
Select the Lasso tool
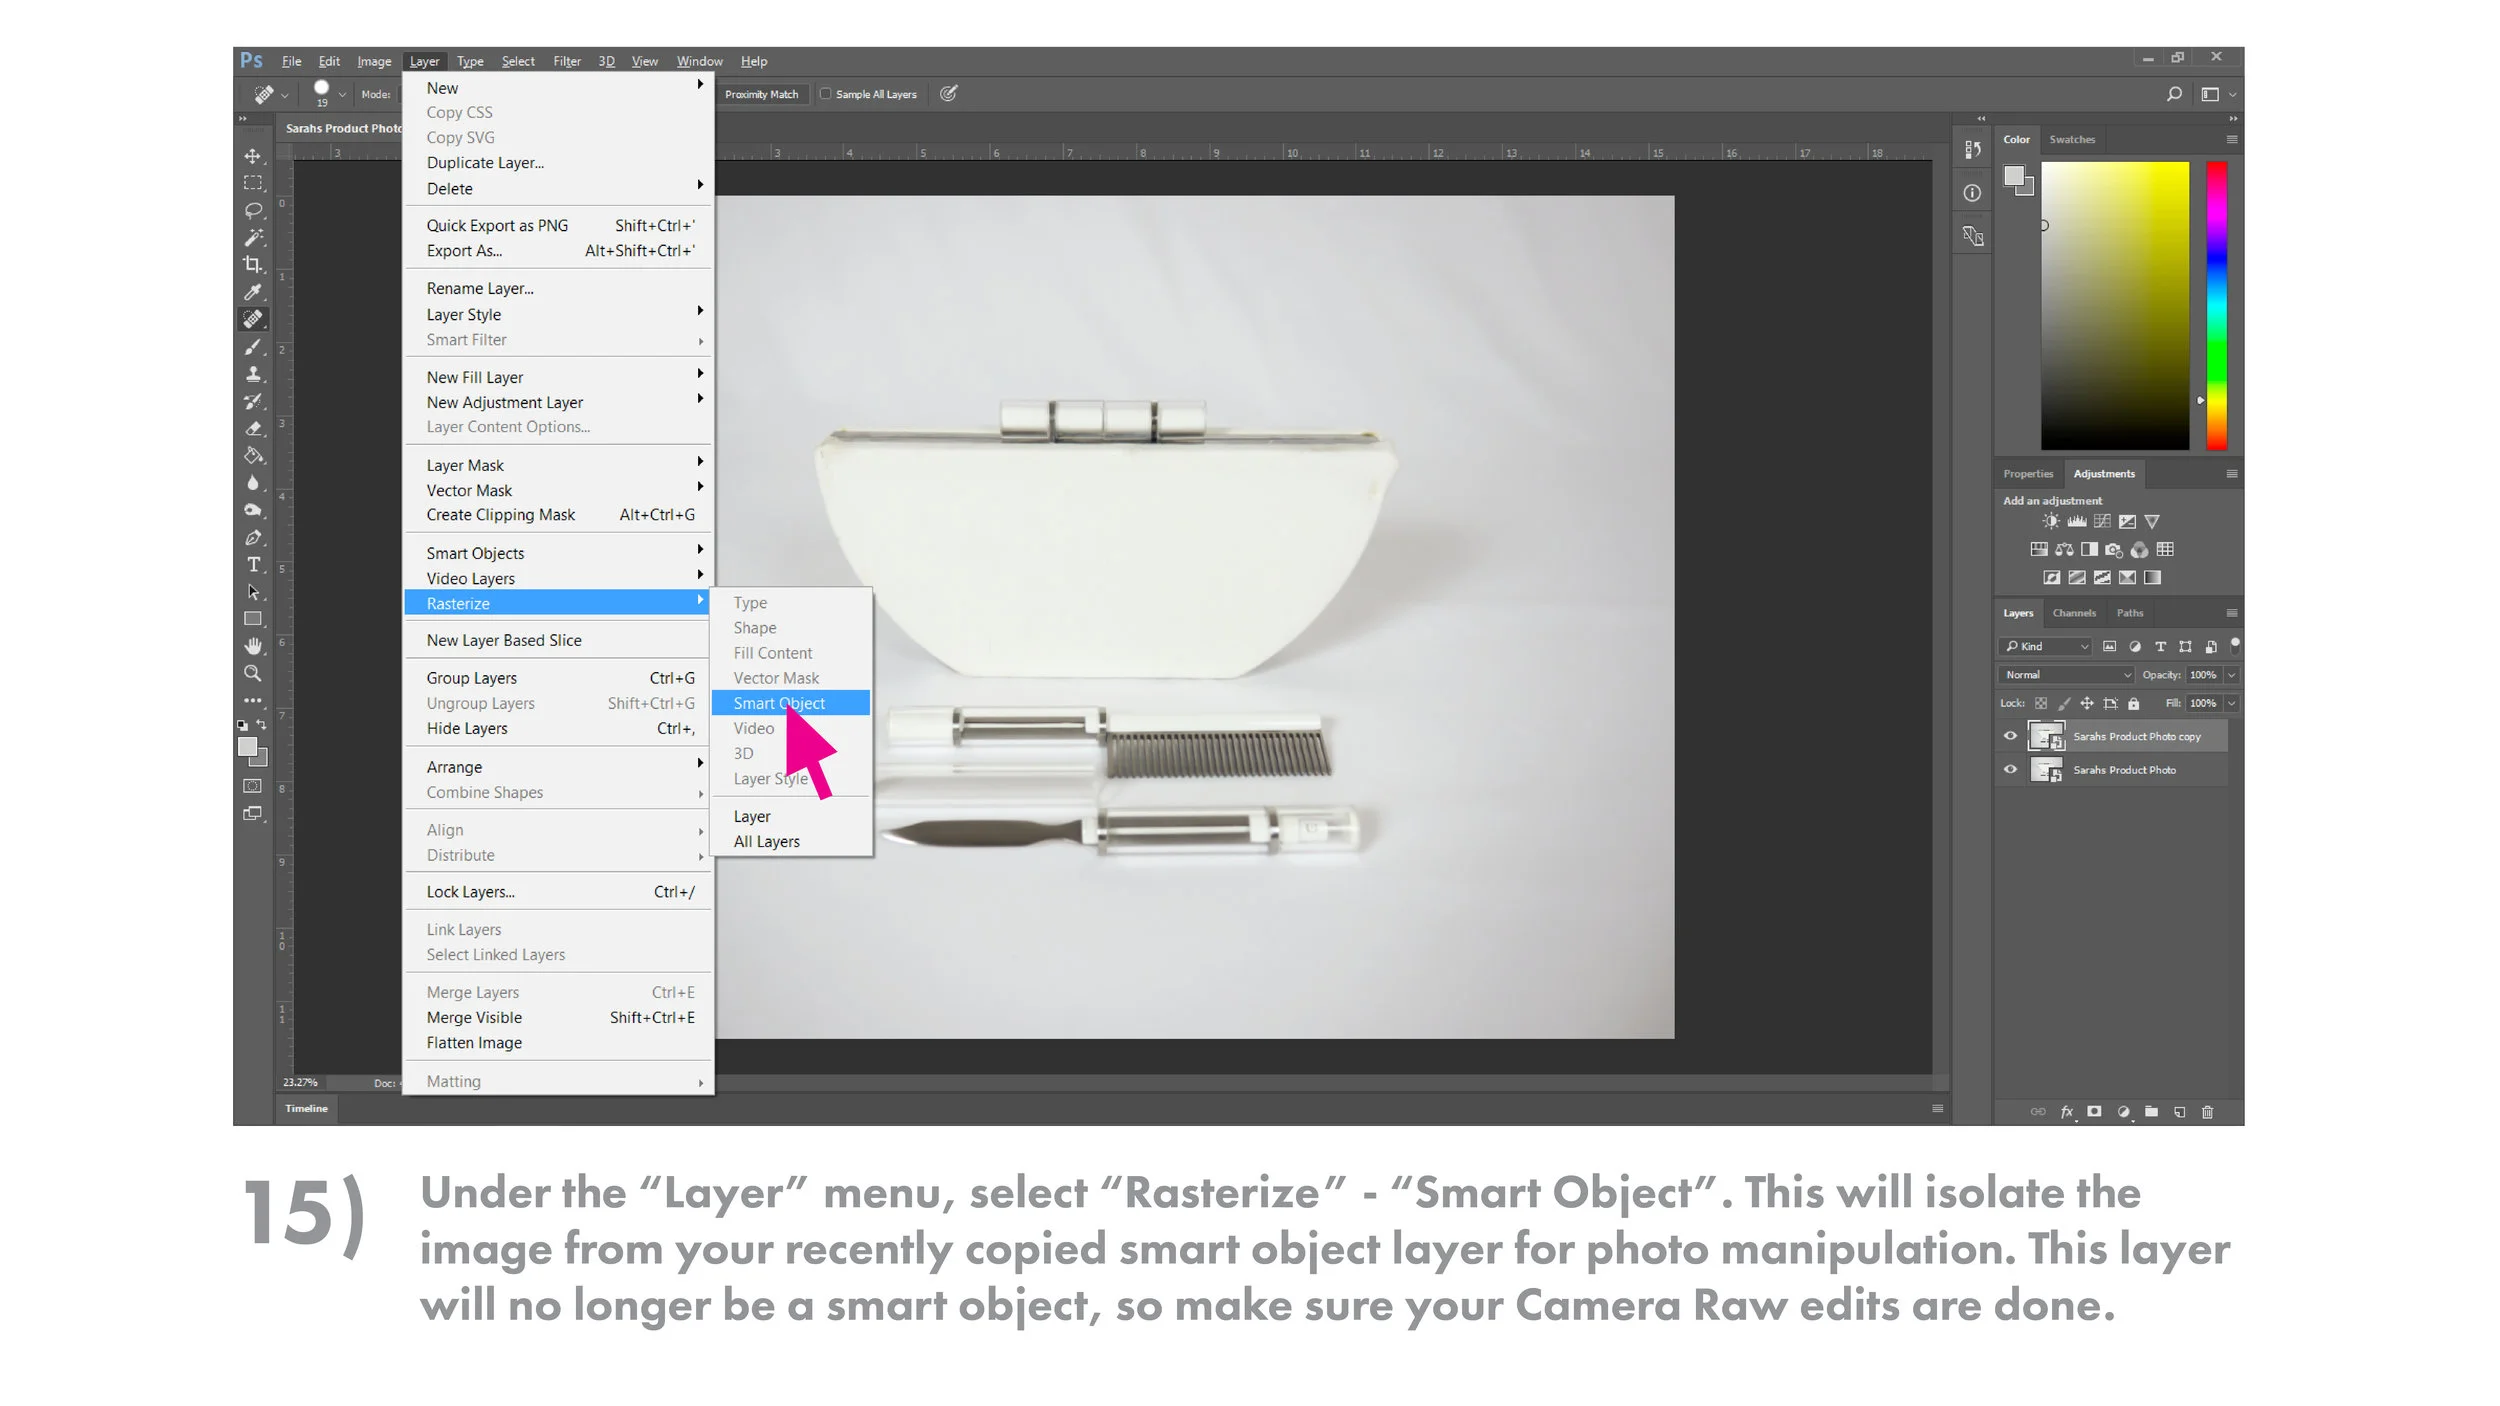tap(253, 210)
